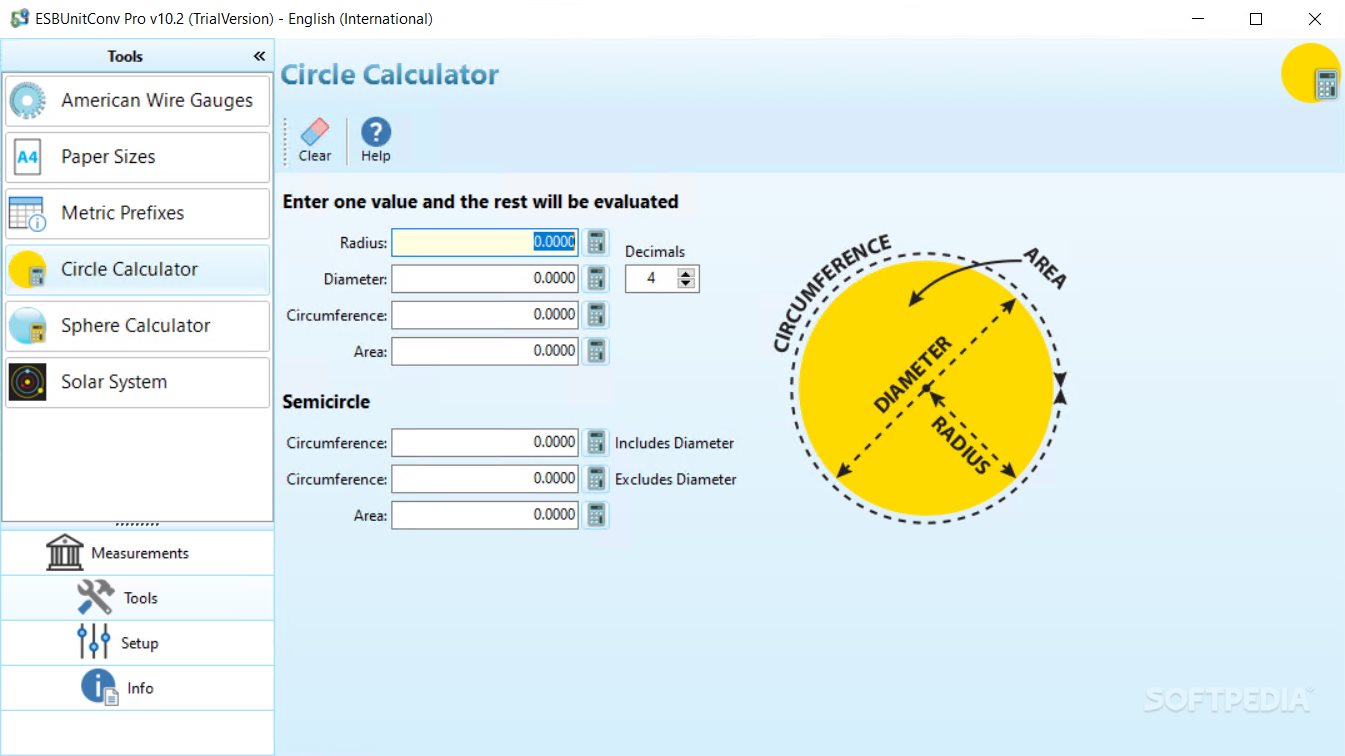Viewport: 1345px width, 756px height.
Task: Select Circle Calculator in Tools list
Action: (137, 269)
